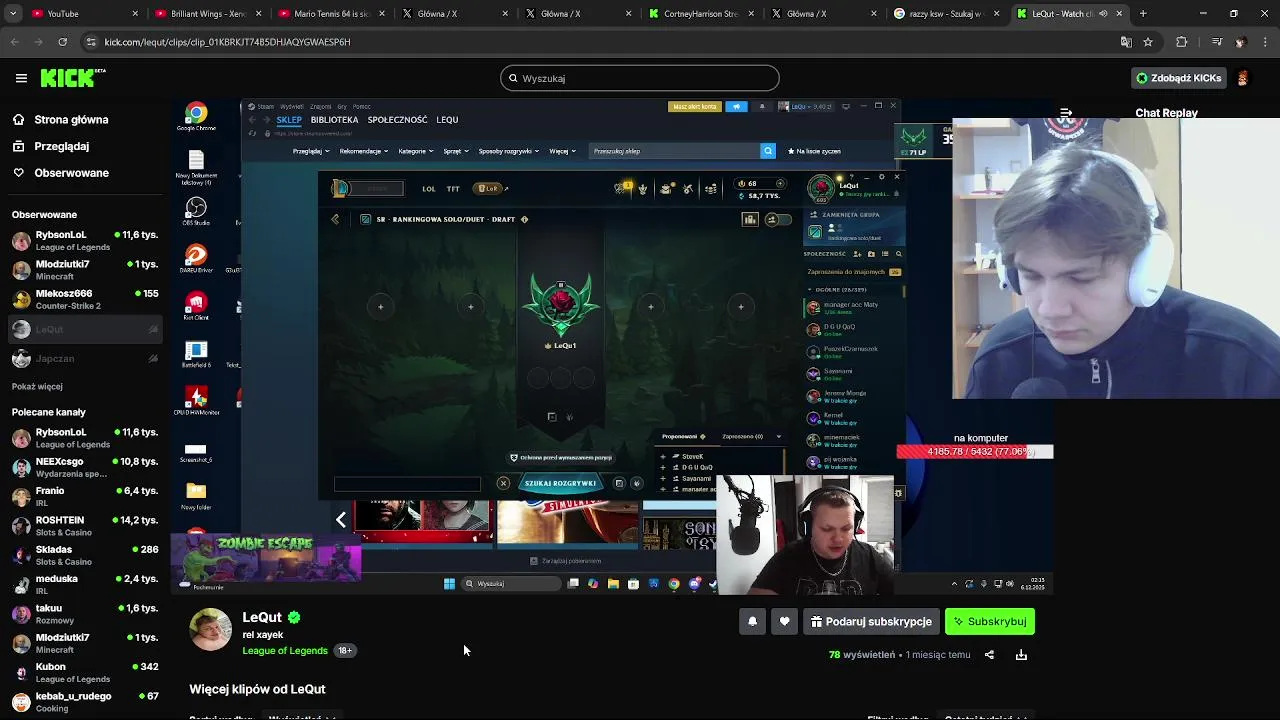Viewport: 1280px width, 720px height.
Task: Select offline Japczan channel in sidebar
Action: pyautogui.click(x=85, y=359)
